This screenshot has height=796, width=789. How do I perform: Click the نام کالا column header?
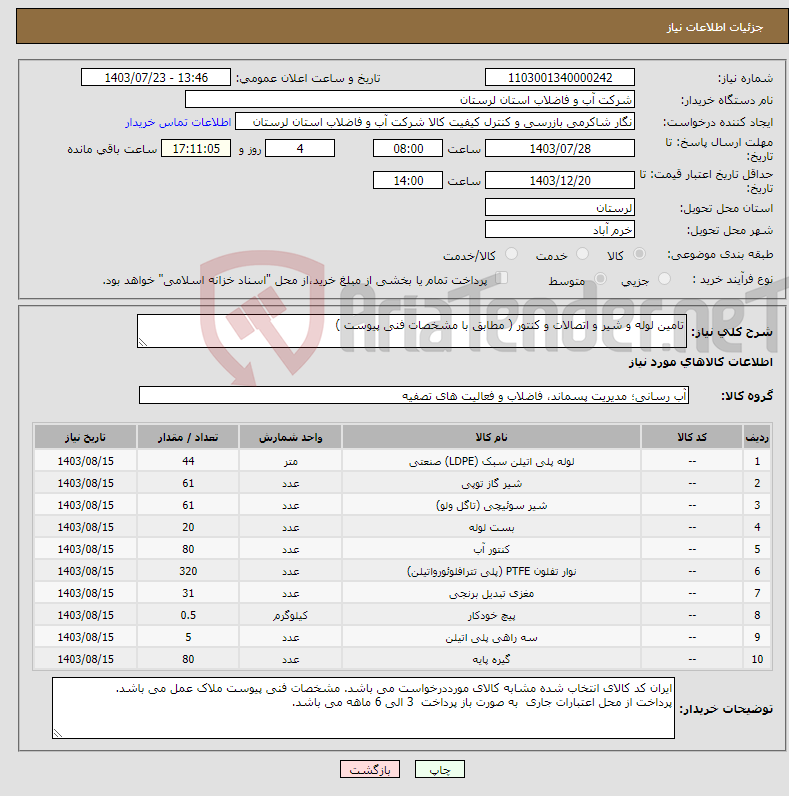(x=491, y=437)
